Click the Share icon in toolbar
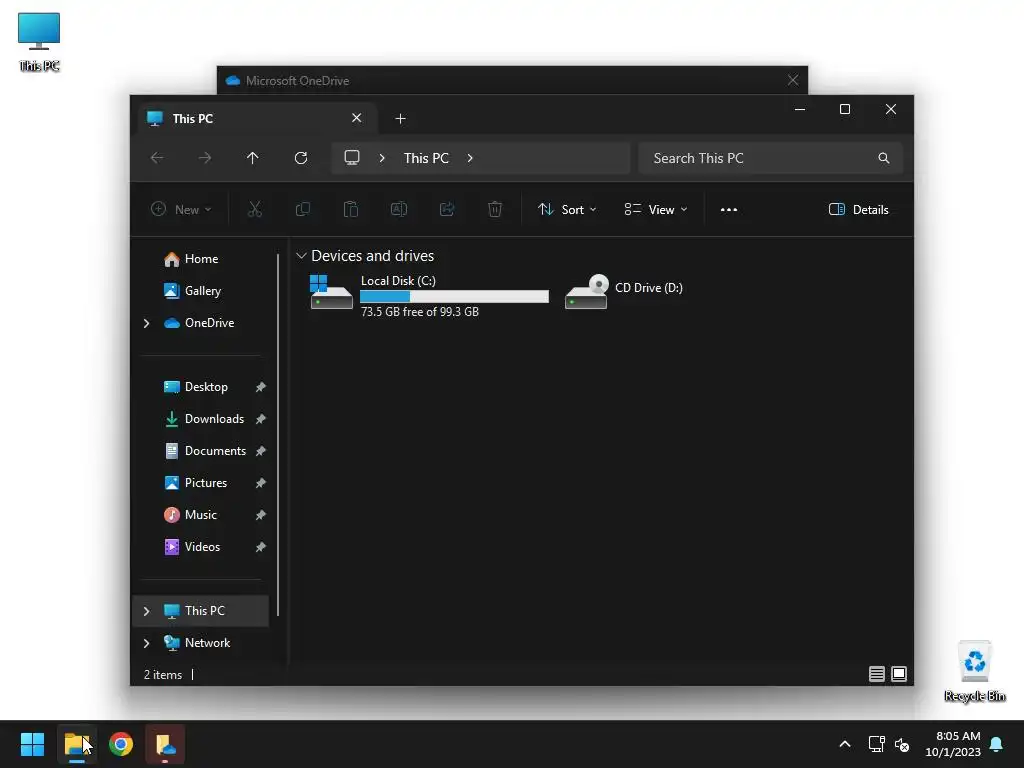Screen dimensions: 1024x768 pos(447,210)
